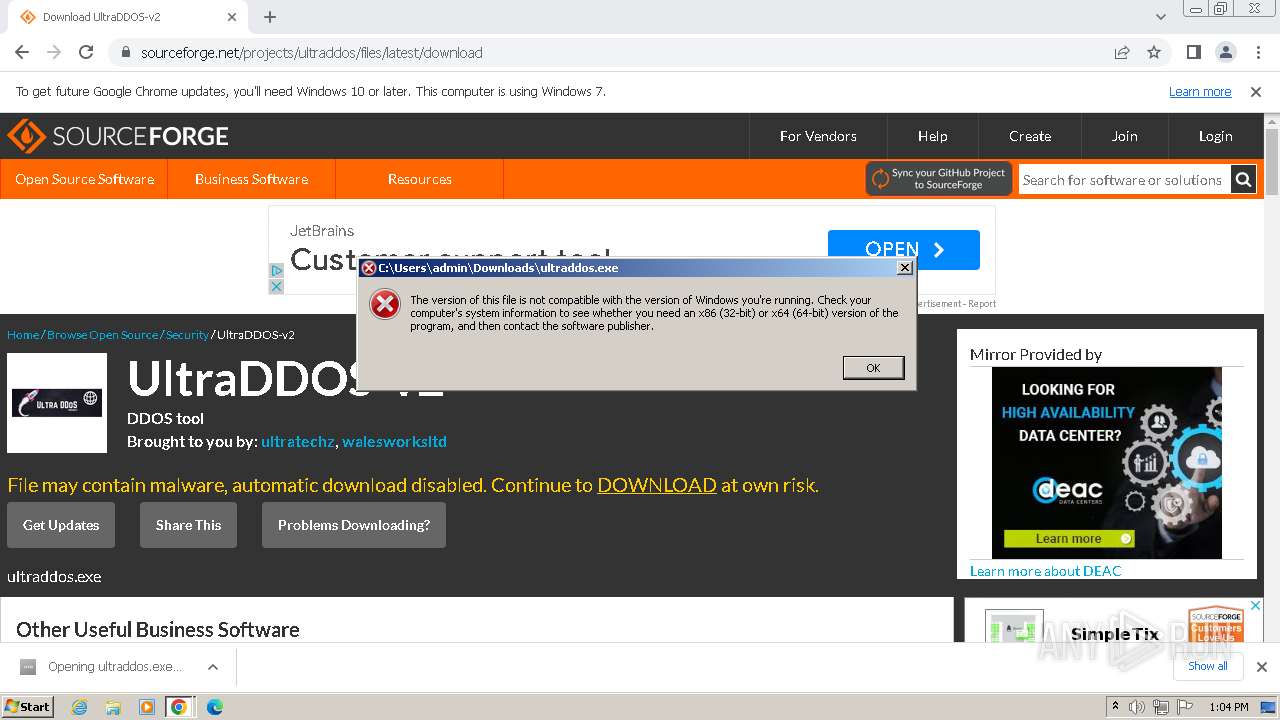
Task: Focus the Search for software field
Action: click(x=1124, y=180)
